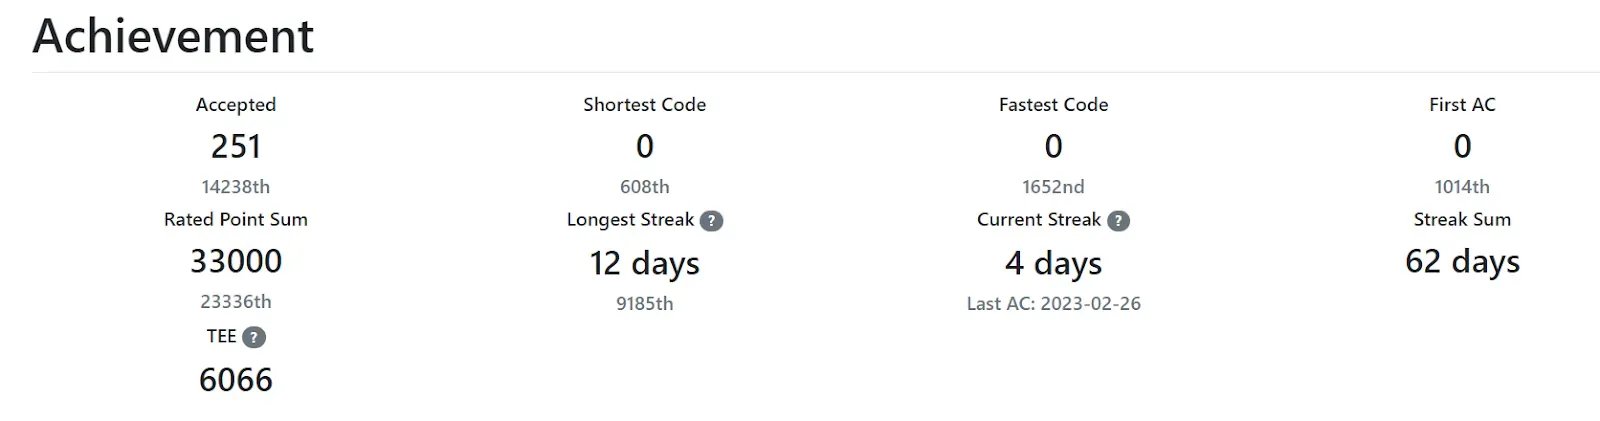1600x421 pixels.
Task: Click the Streak Sum value 62 days
Action: click(x=1462, y=262)
